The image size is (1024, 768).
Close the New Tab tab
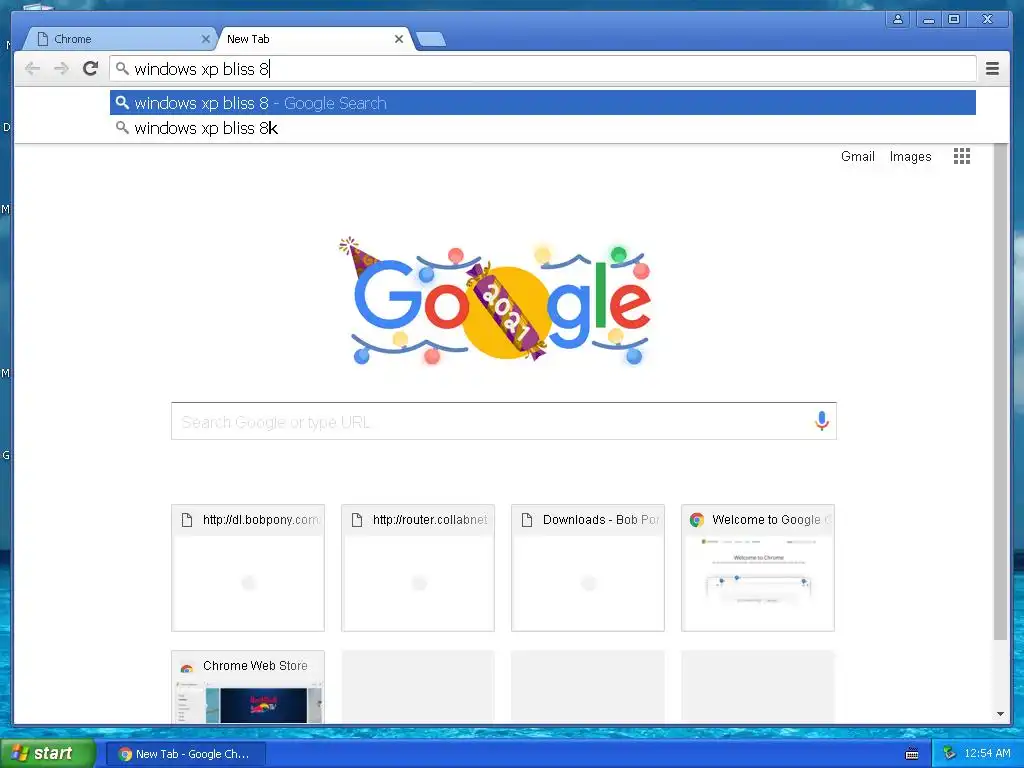398,39
